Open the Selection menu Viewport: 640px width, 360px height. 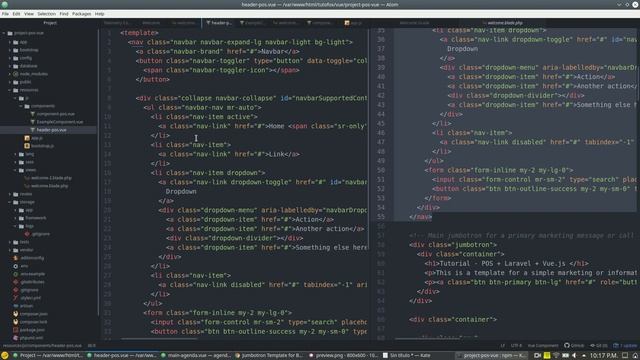click(46, 13)
